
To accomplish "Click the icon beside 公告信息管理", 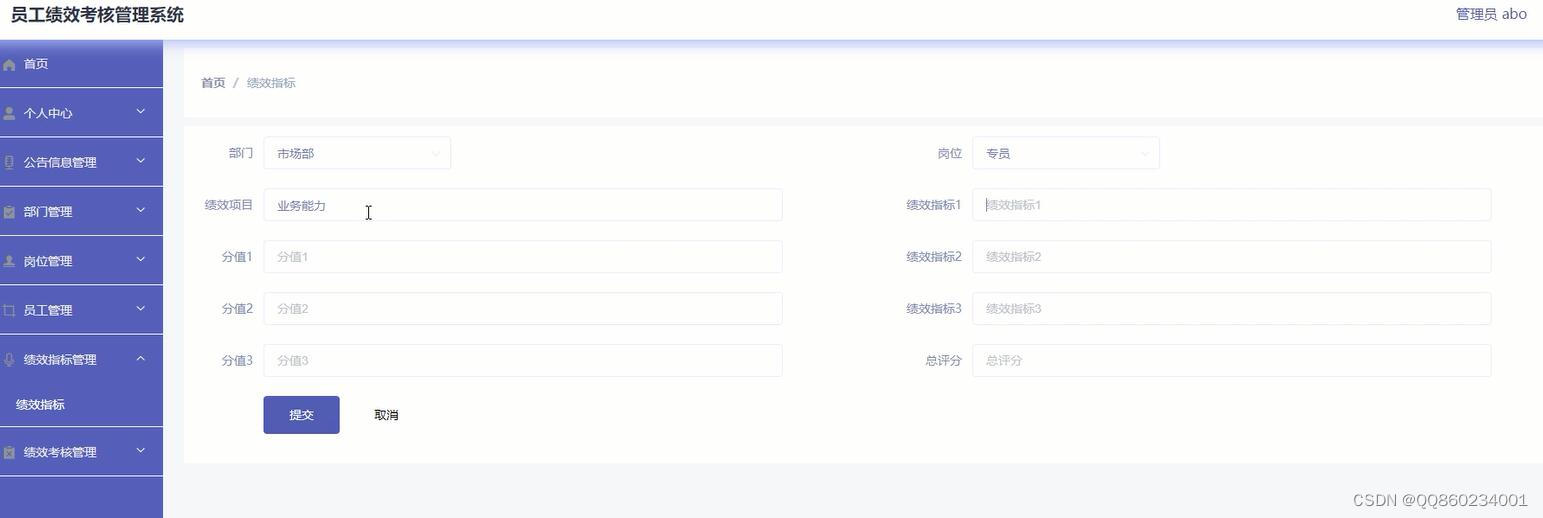I will [x=9, y=163].
